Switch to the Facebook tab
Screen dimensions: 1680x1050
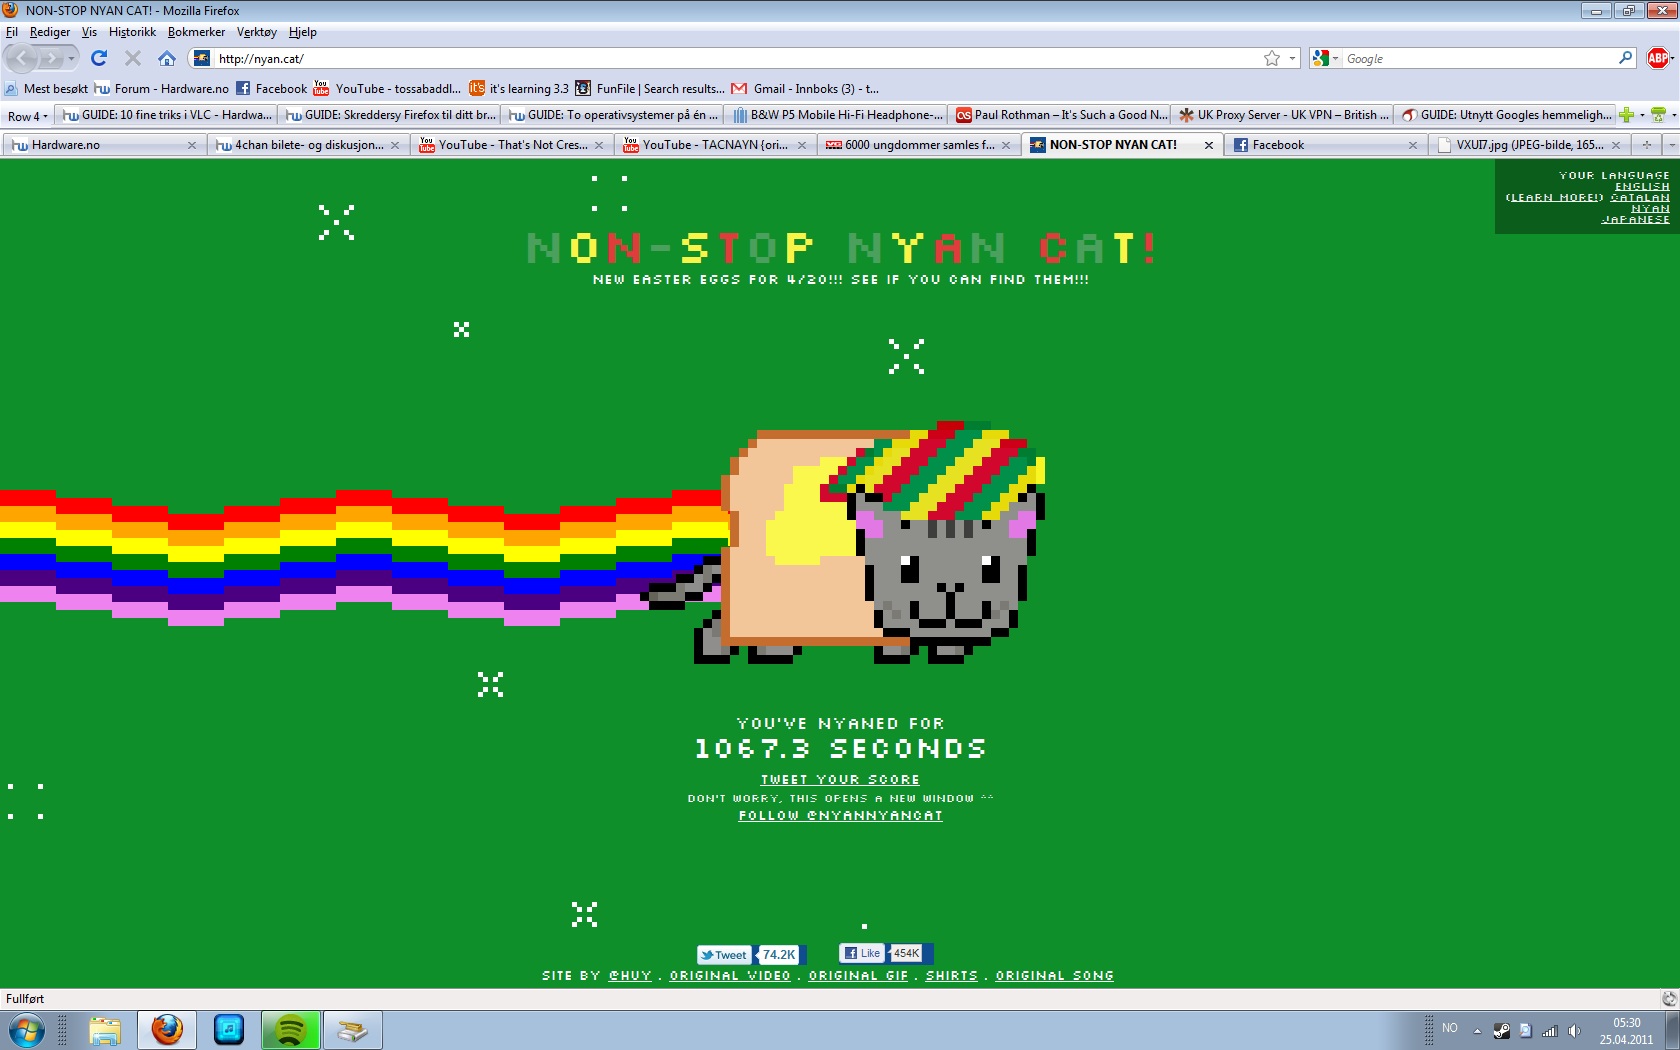point(1324,145)
